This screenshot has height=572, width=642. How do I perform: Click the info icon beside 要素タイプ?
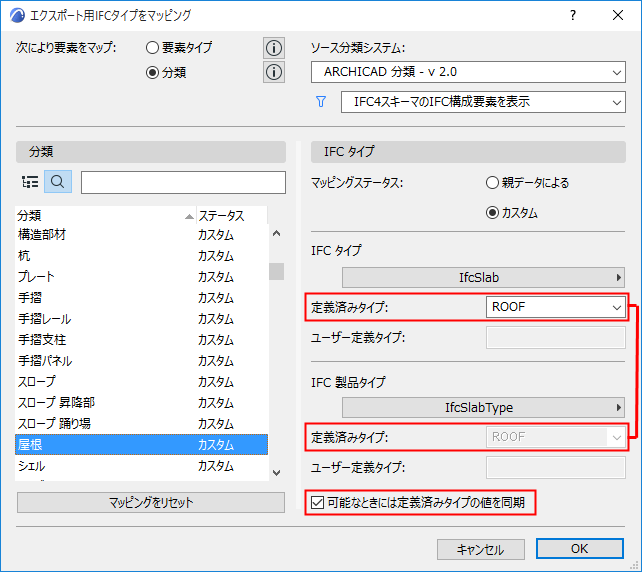(274, 48)
